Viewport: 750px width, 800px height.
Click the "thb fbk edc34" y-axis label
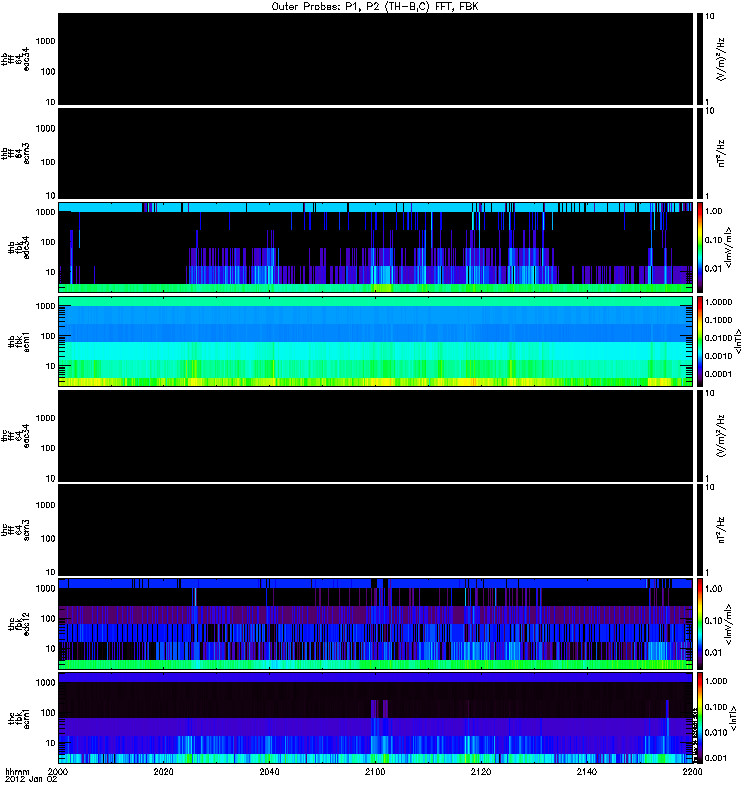coord(19,247)
